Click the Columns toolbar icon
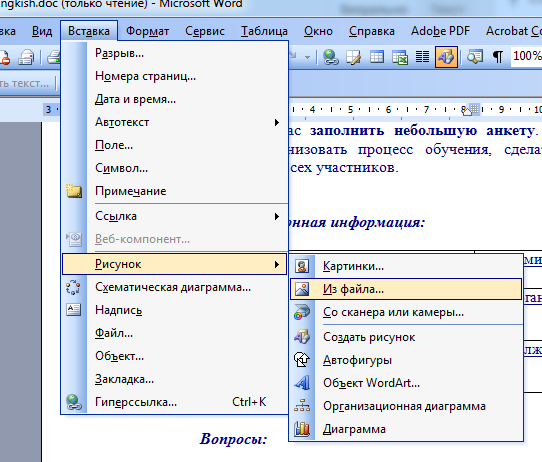The image size is (542, 462). point(422,57)
